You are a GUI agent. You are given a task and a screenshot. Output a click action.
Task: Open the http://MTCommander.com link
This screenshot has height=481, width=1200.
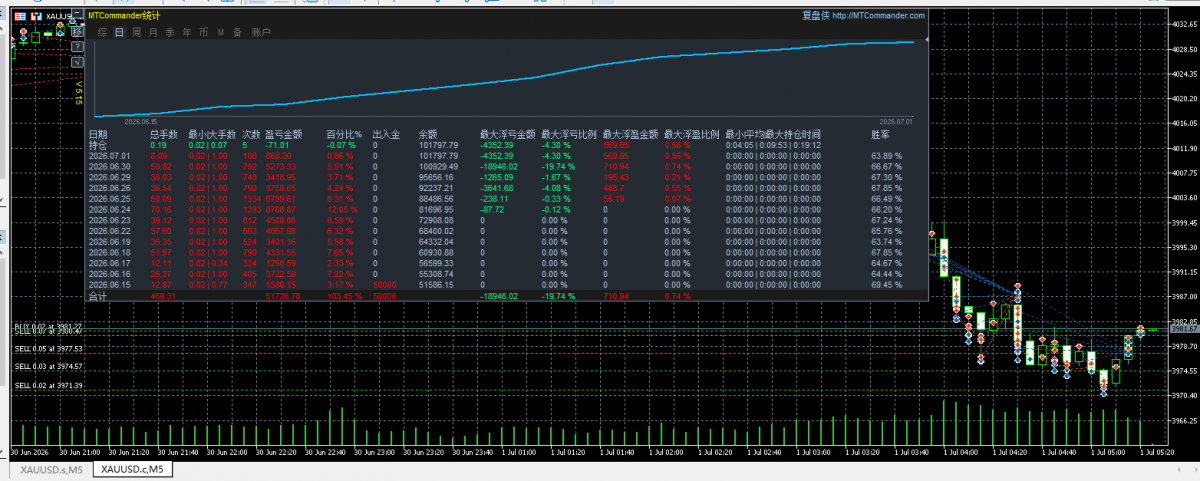click(x=879, y=15)
